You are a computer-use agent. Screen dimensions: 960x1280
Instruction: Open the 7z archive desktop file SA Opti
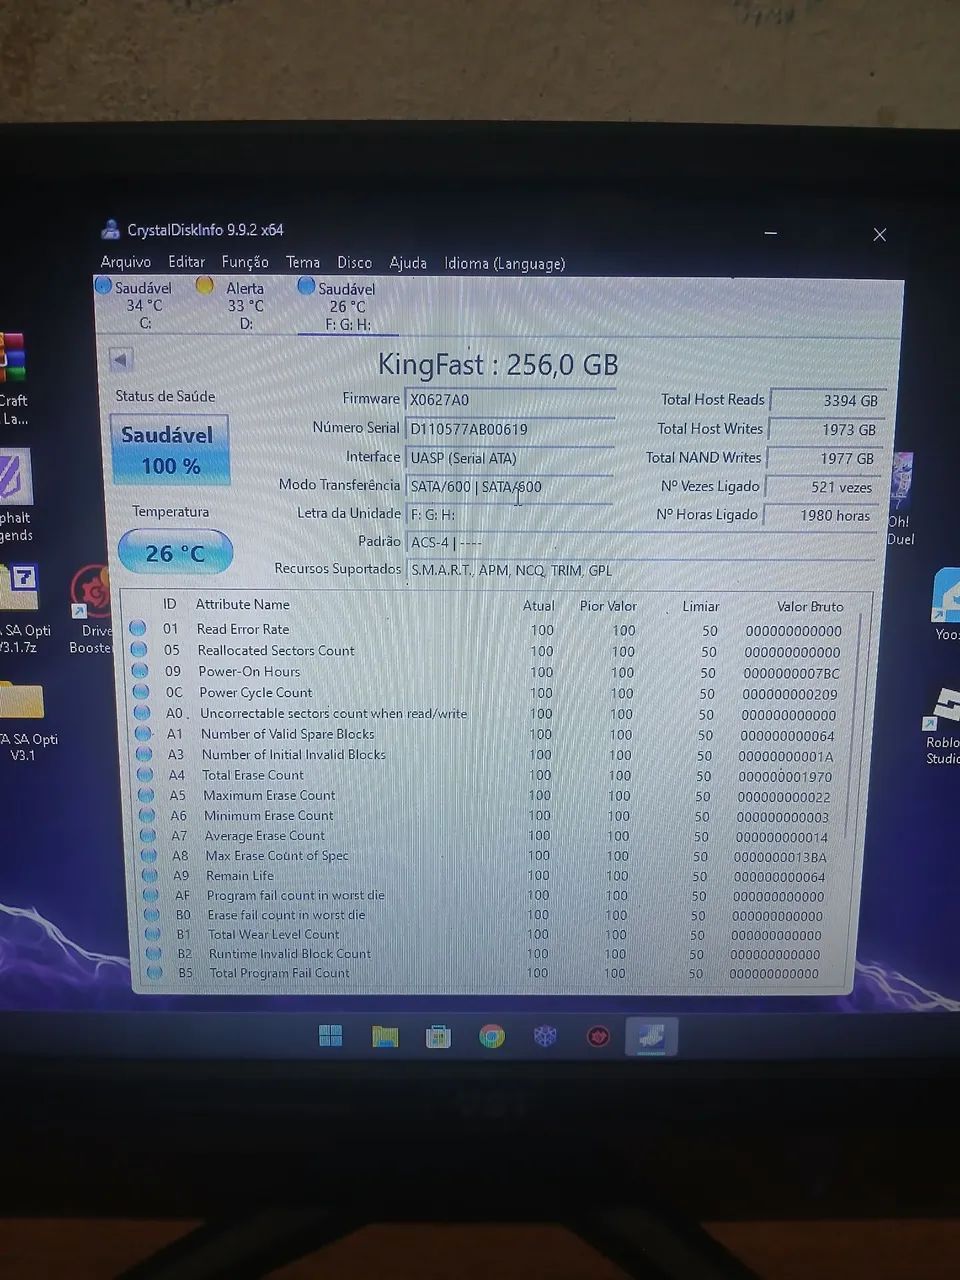tap(20, 608)
